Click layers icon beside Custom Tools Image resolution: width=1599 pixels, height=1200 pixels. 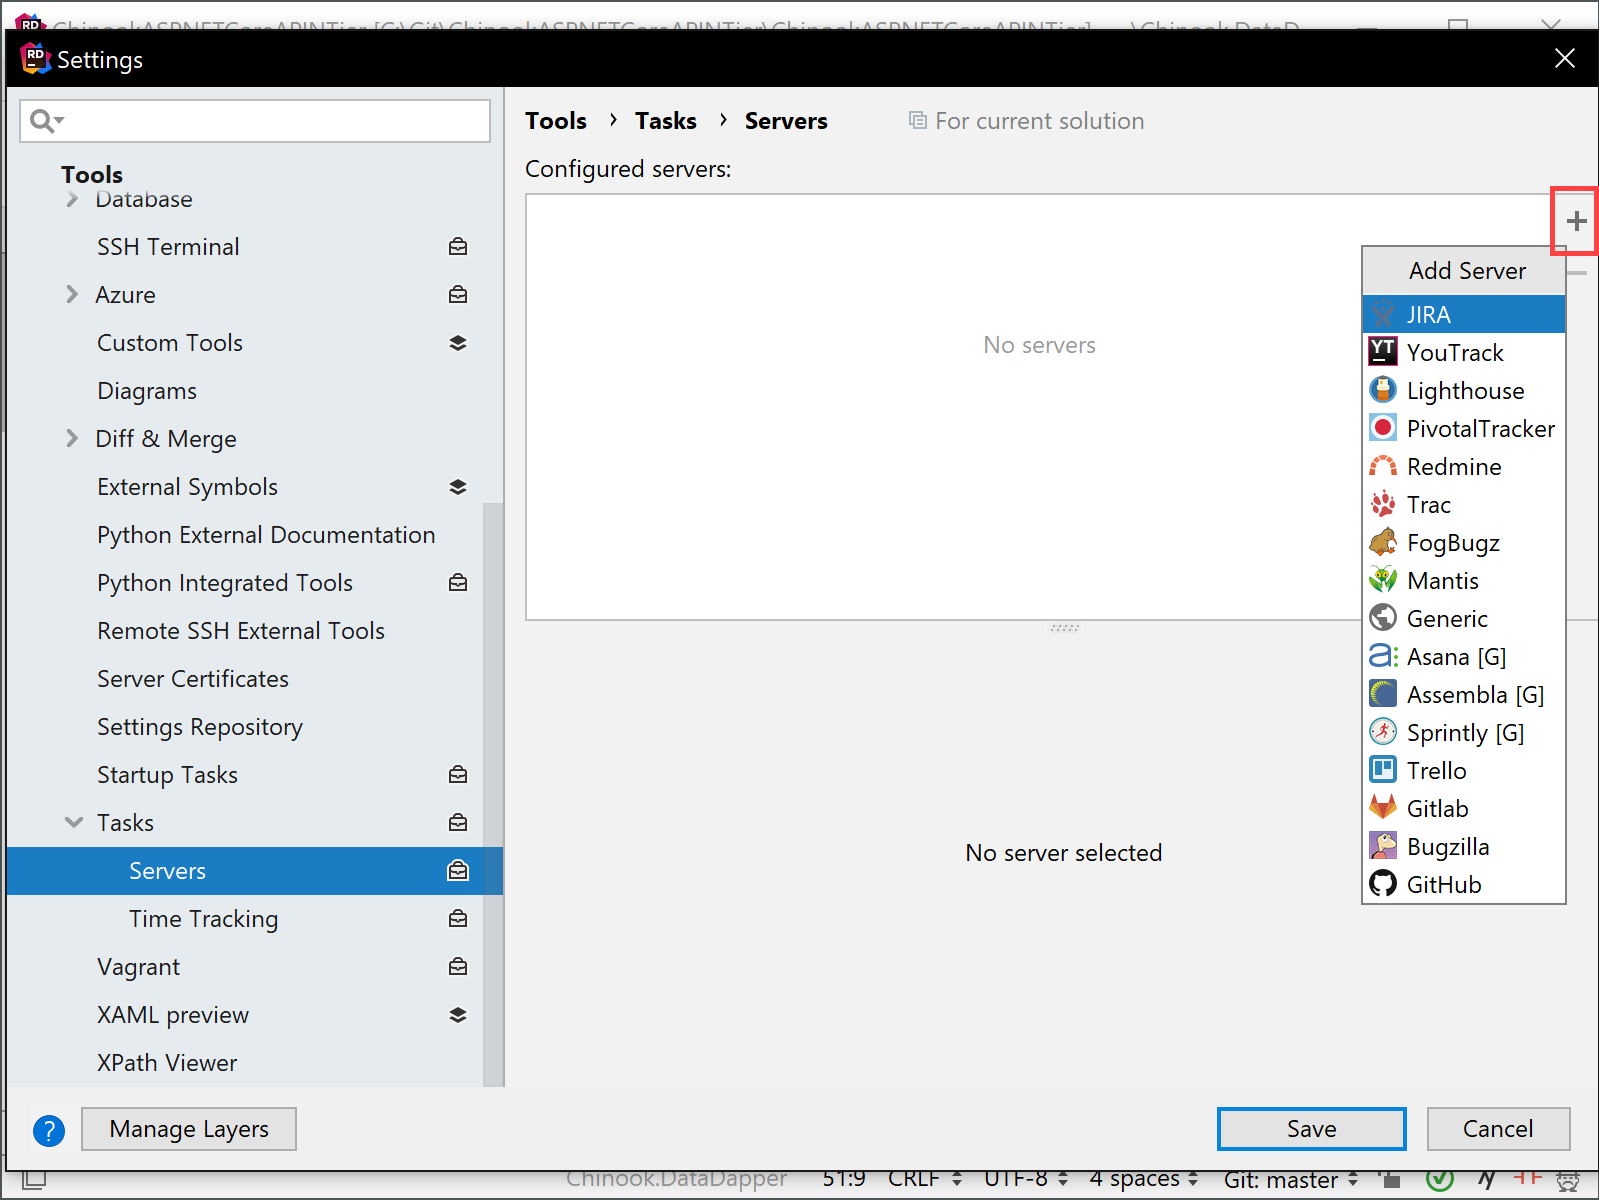[458, 342]
